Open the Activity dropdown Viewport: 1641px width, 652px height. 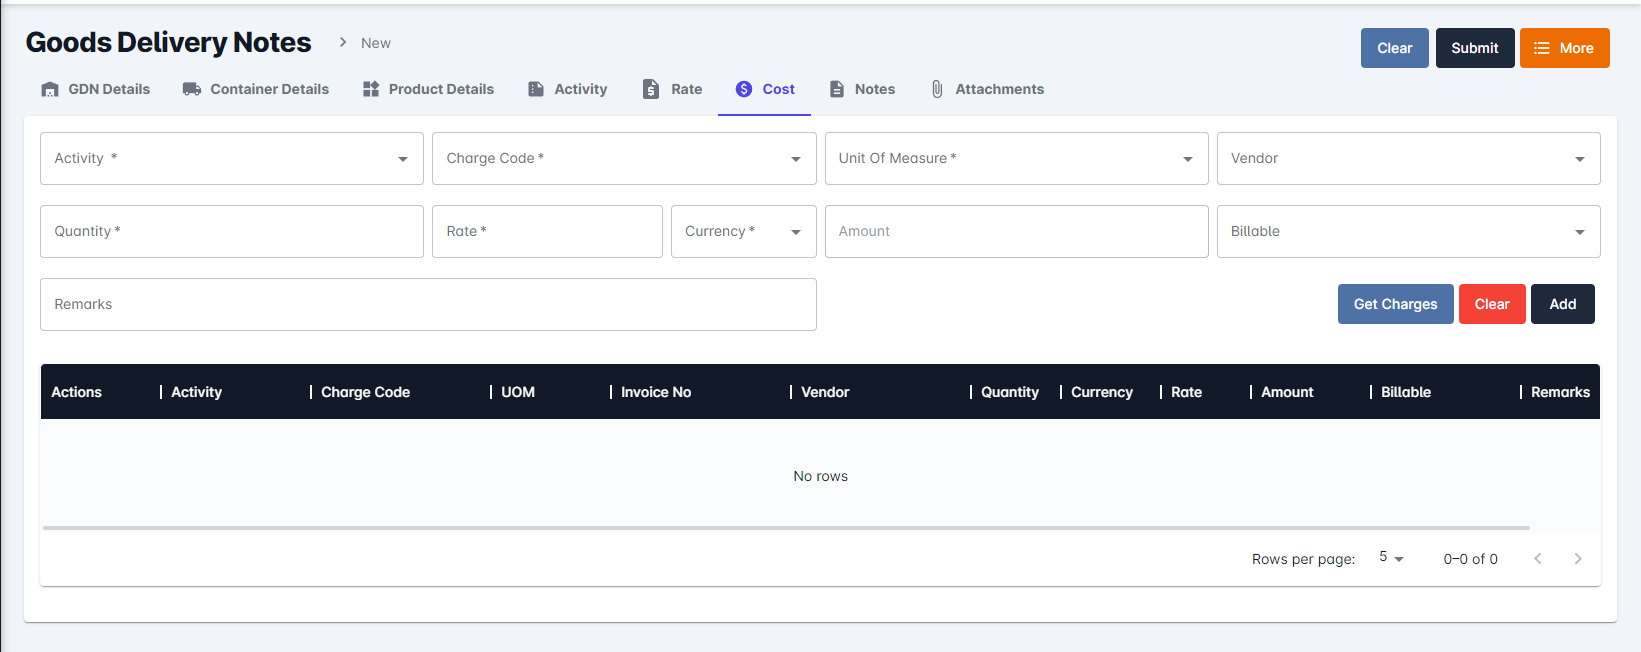click(x=231, y=159)
